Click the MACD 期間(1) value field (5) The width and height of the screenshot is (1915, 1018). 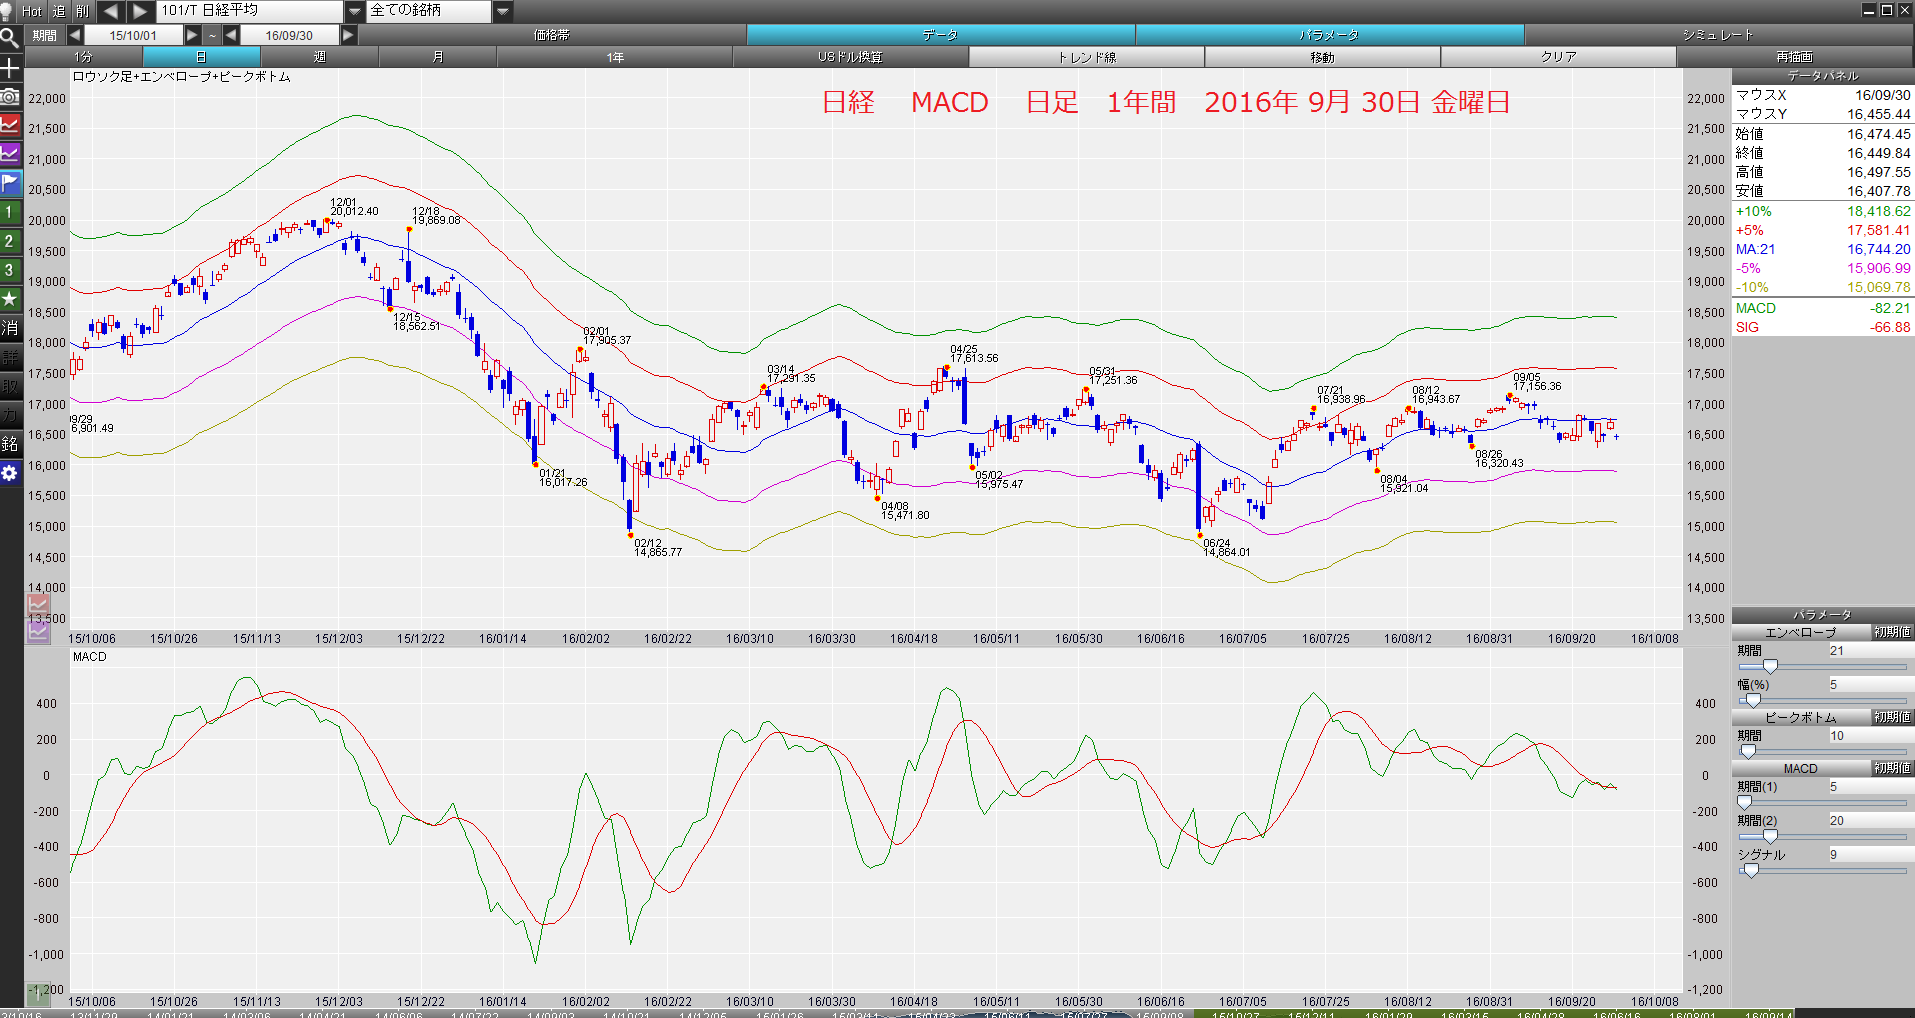(x=1870, y=787)
